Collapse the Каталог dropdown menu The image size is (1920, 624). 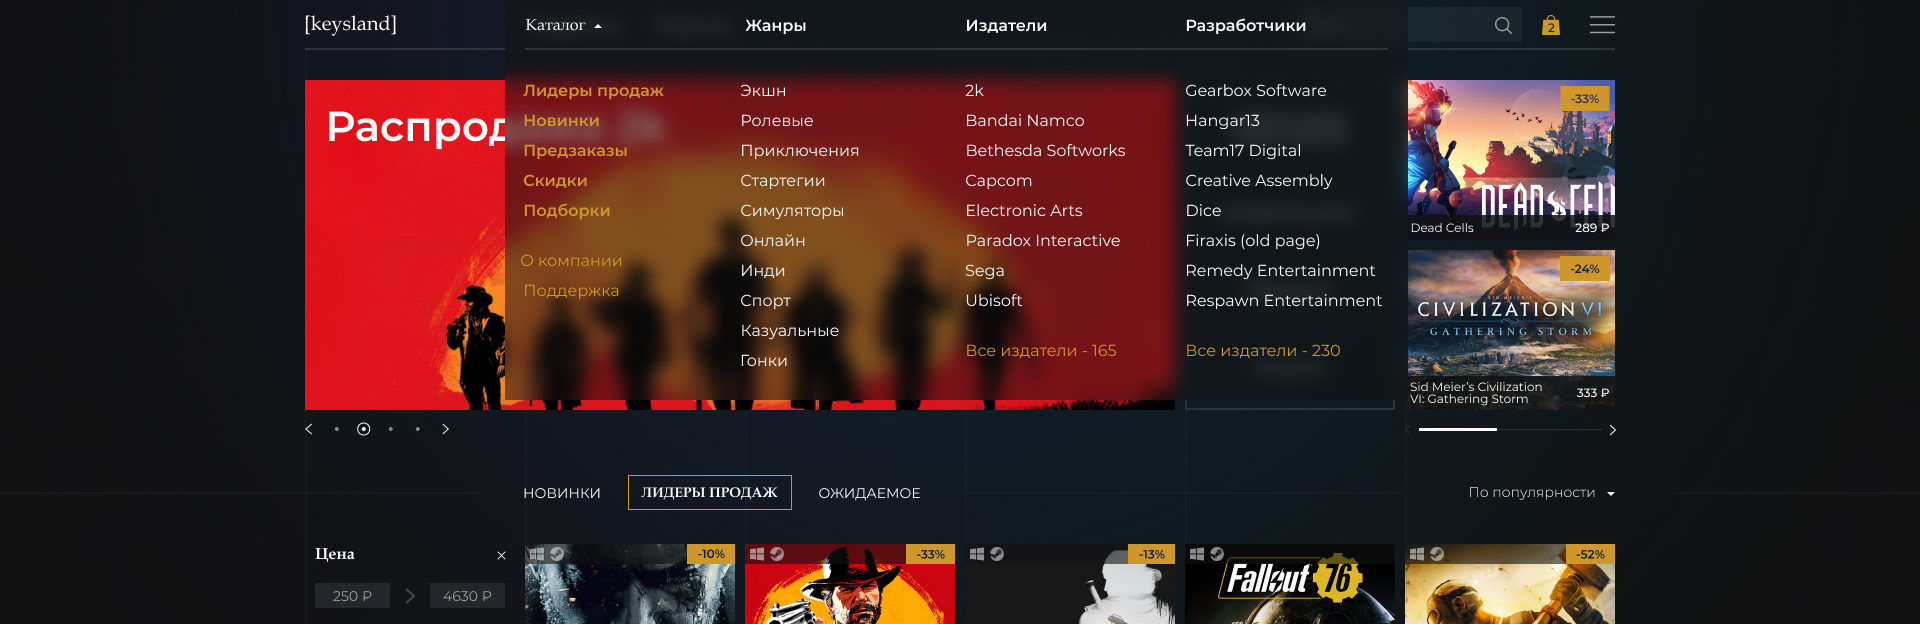pyautogui.click(x=563, y=25)
